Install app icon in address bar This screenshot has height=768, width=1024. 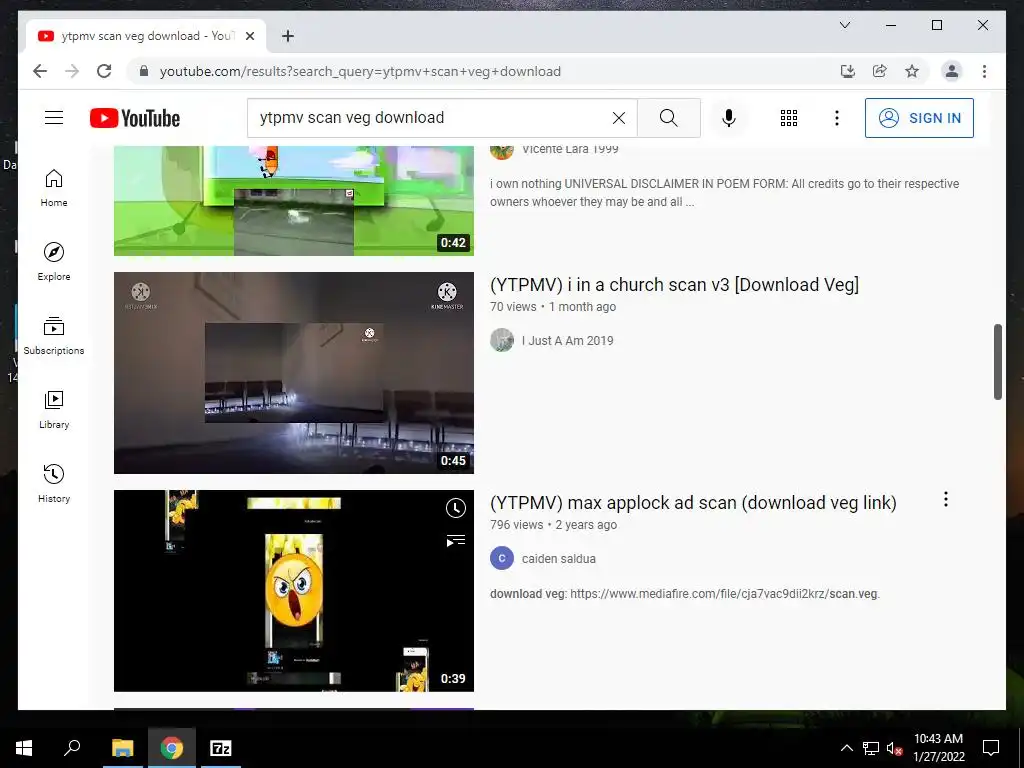click(848, 71)
